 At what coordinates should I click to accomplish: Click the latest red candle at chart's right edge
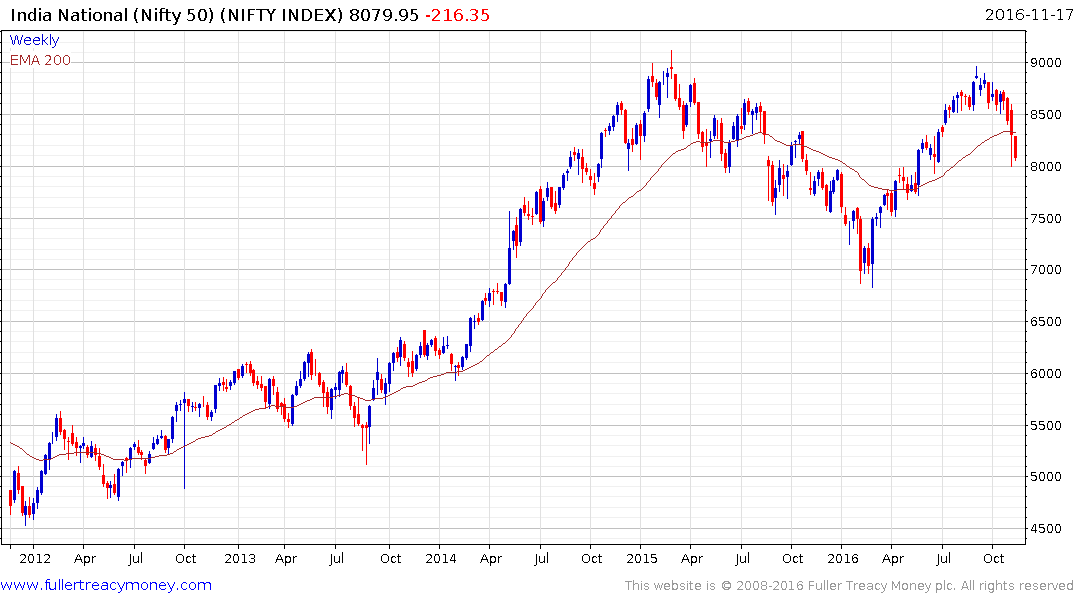(x=1015, y=149)
